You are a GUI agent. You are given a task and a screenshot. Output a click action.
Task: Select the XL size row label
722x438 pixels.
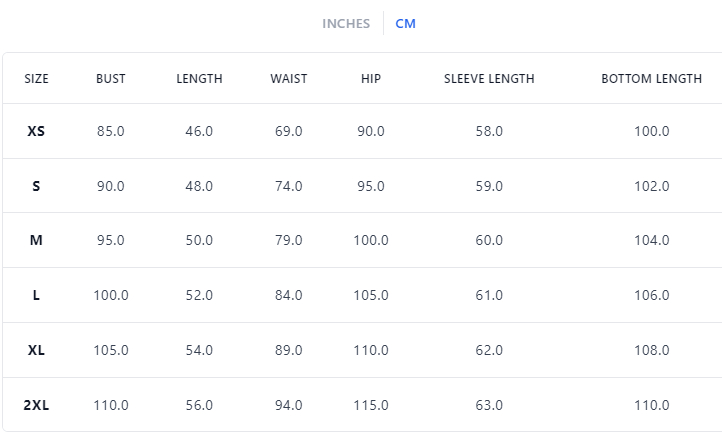[36, 351]
